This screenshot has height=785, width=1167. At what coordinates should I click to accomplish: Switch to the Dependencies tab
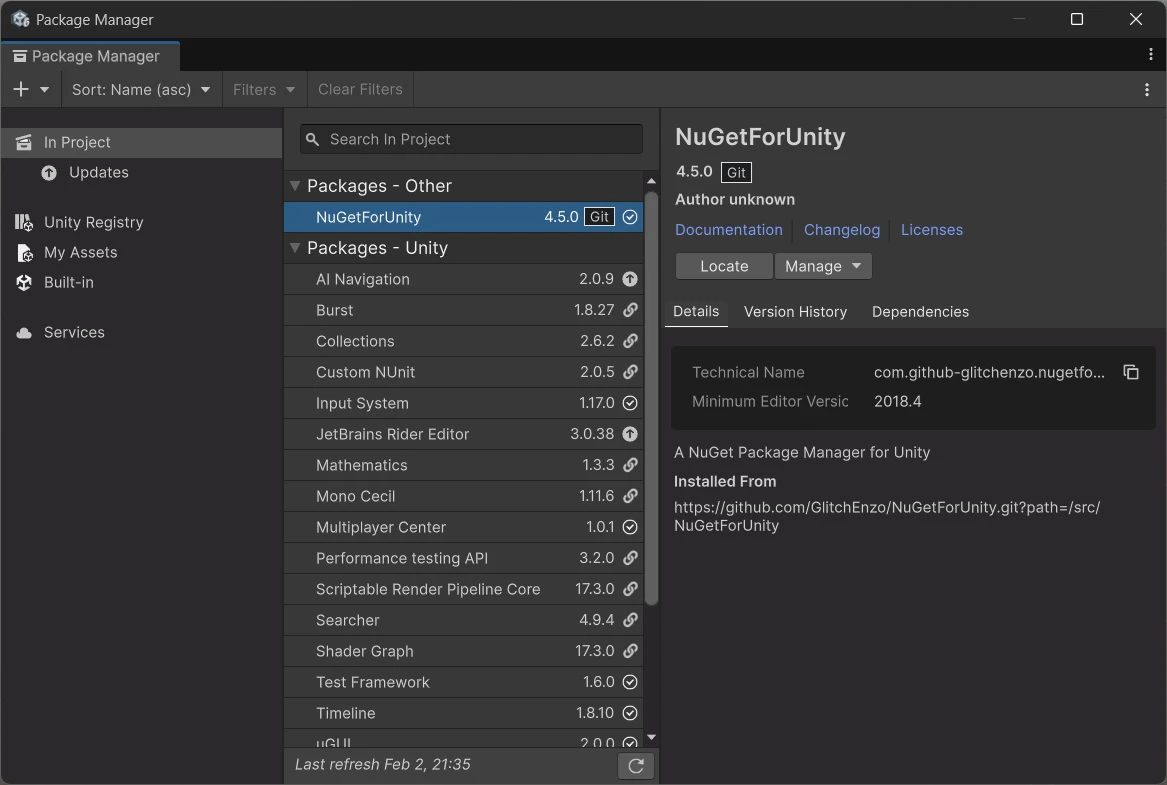(x=919, y=311)
